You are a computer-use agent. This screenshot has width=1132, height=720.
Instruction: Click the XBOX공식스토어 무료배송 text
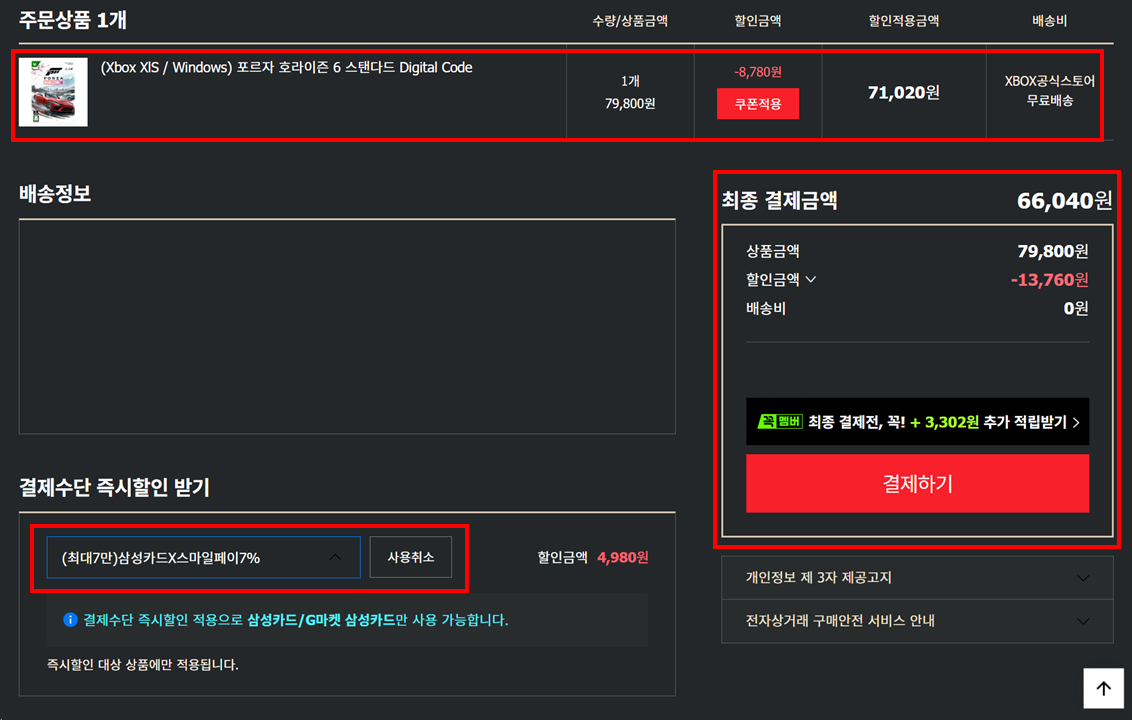pyautogui.click(x=1049, y=91)
